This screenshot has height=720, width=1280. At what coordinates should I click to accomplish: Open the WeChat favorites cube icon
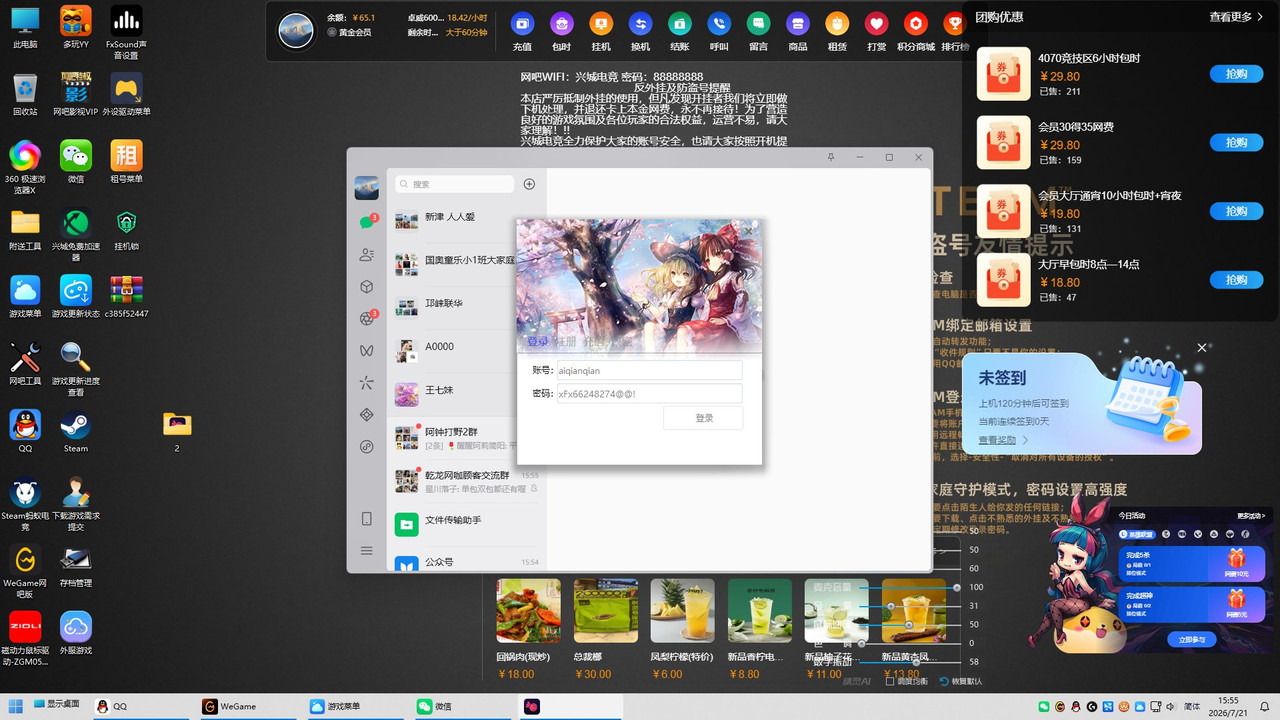click(367, 287)
